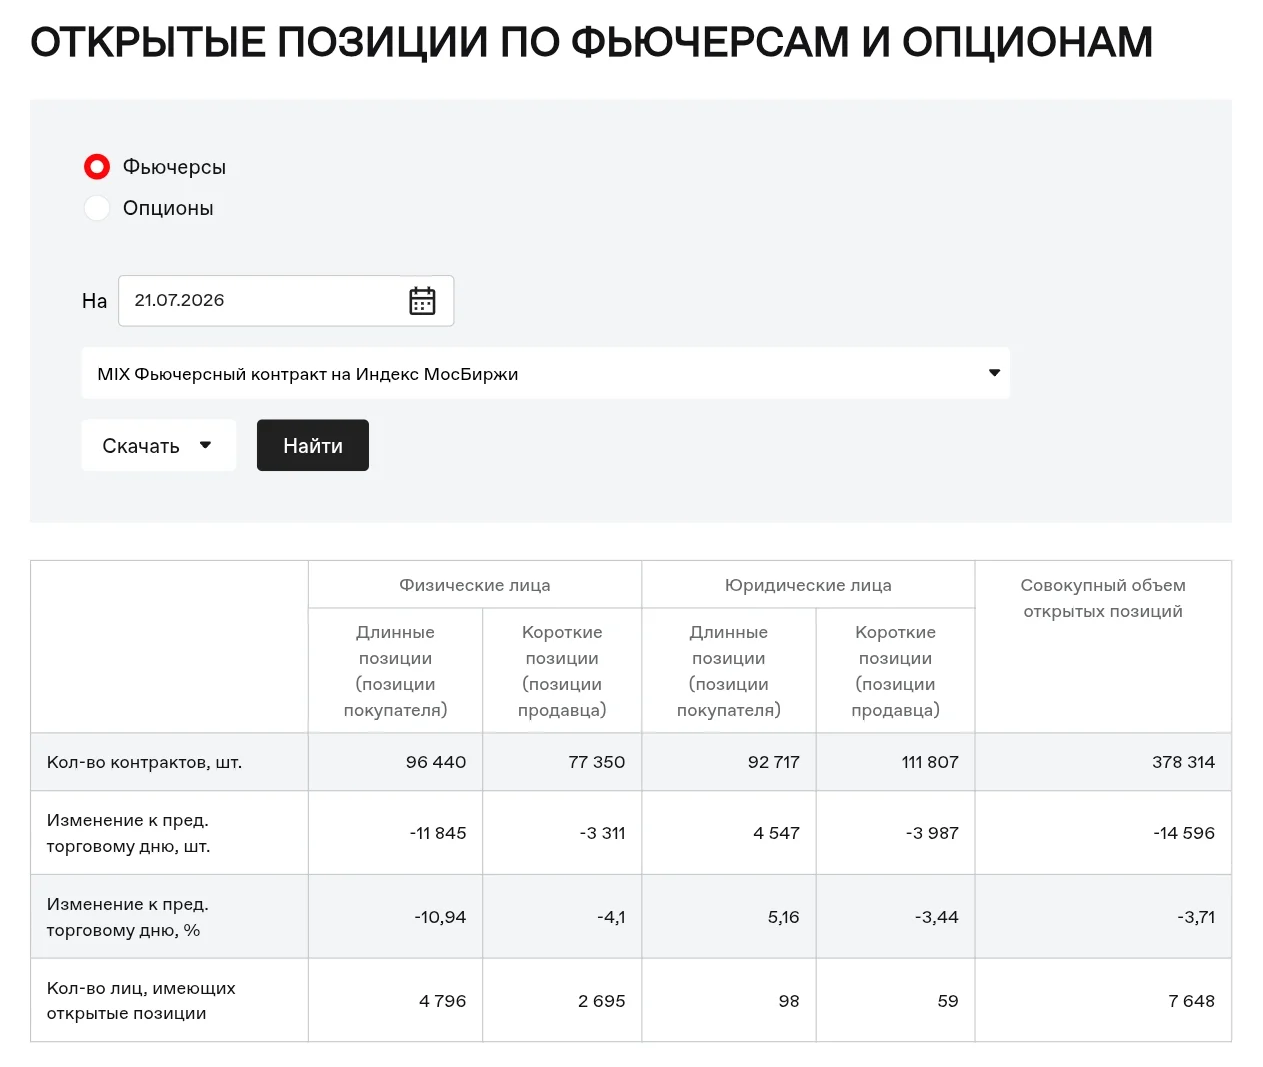Click the value 4 547

777,833
